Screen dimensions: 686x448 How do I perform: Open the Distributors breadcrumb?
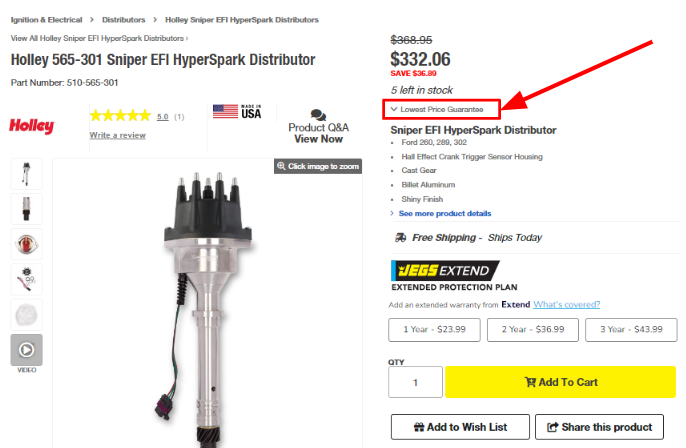pos(123,19)
